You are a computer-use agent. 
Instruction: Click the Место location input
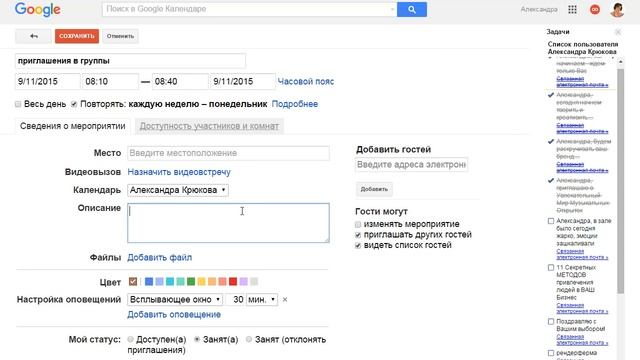pyautogui.click(x=228, y=153)
